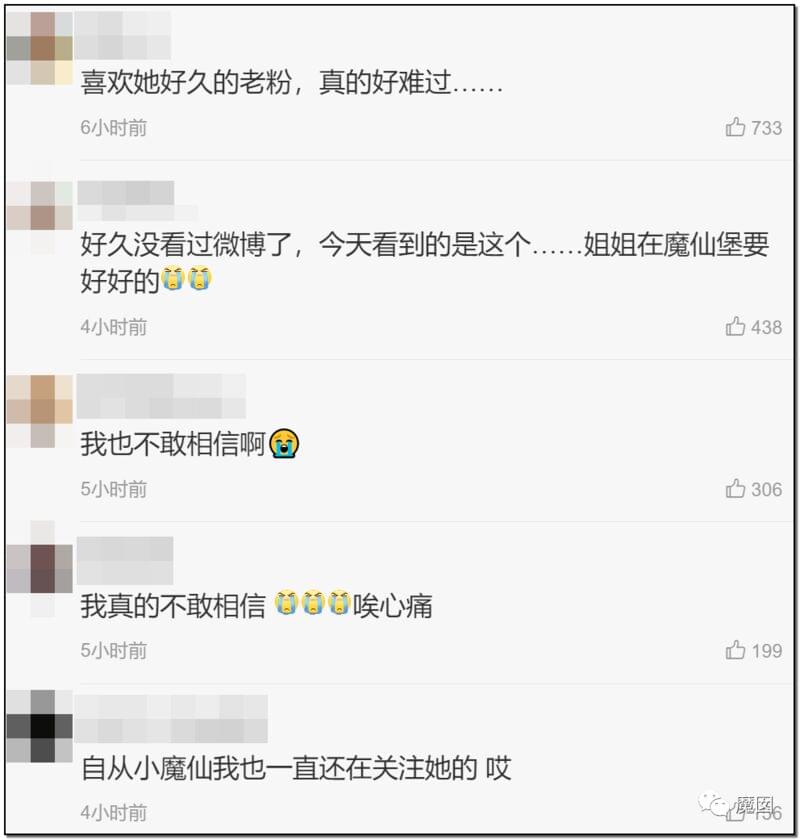Image resolution: width=800 pixels, height=840 pixels.
Task: Click the 6小时前 timestamp
Action: click(114, 128)
